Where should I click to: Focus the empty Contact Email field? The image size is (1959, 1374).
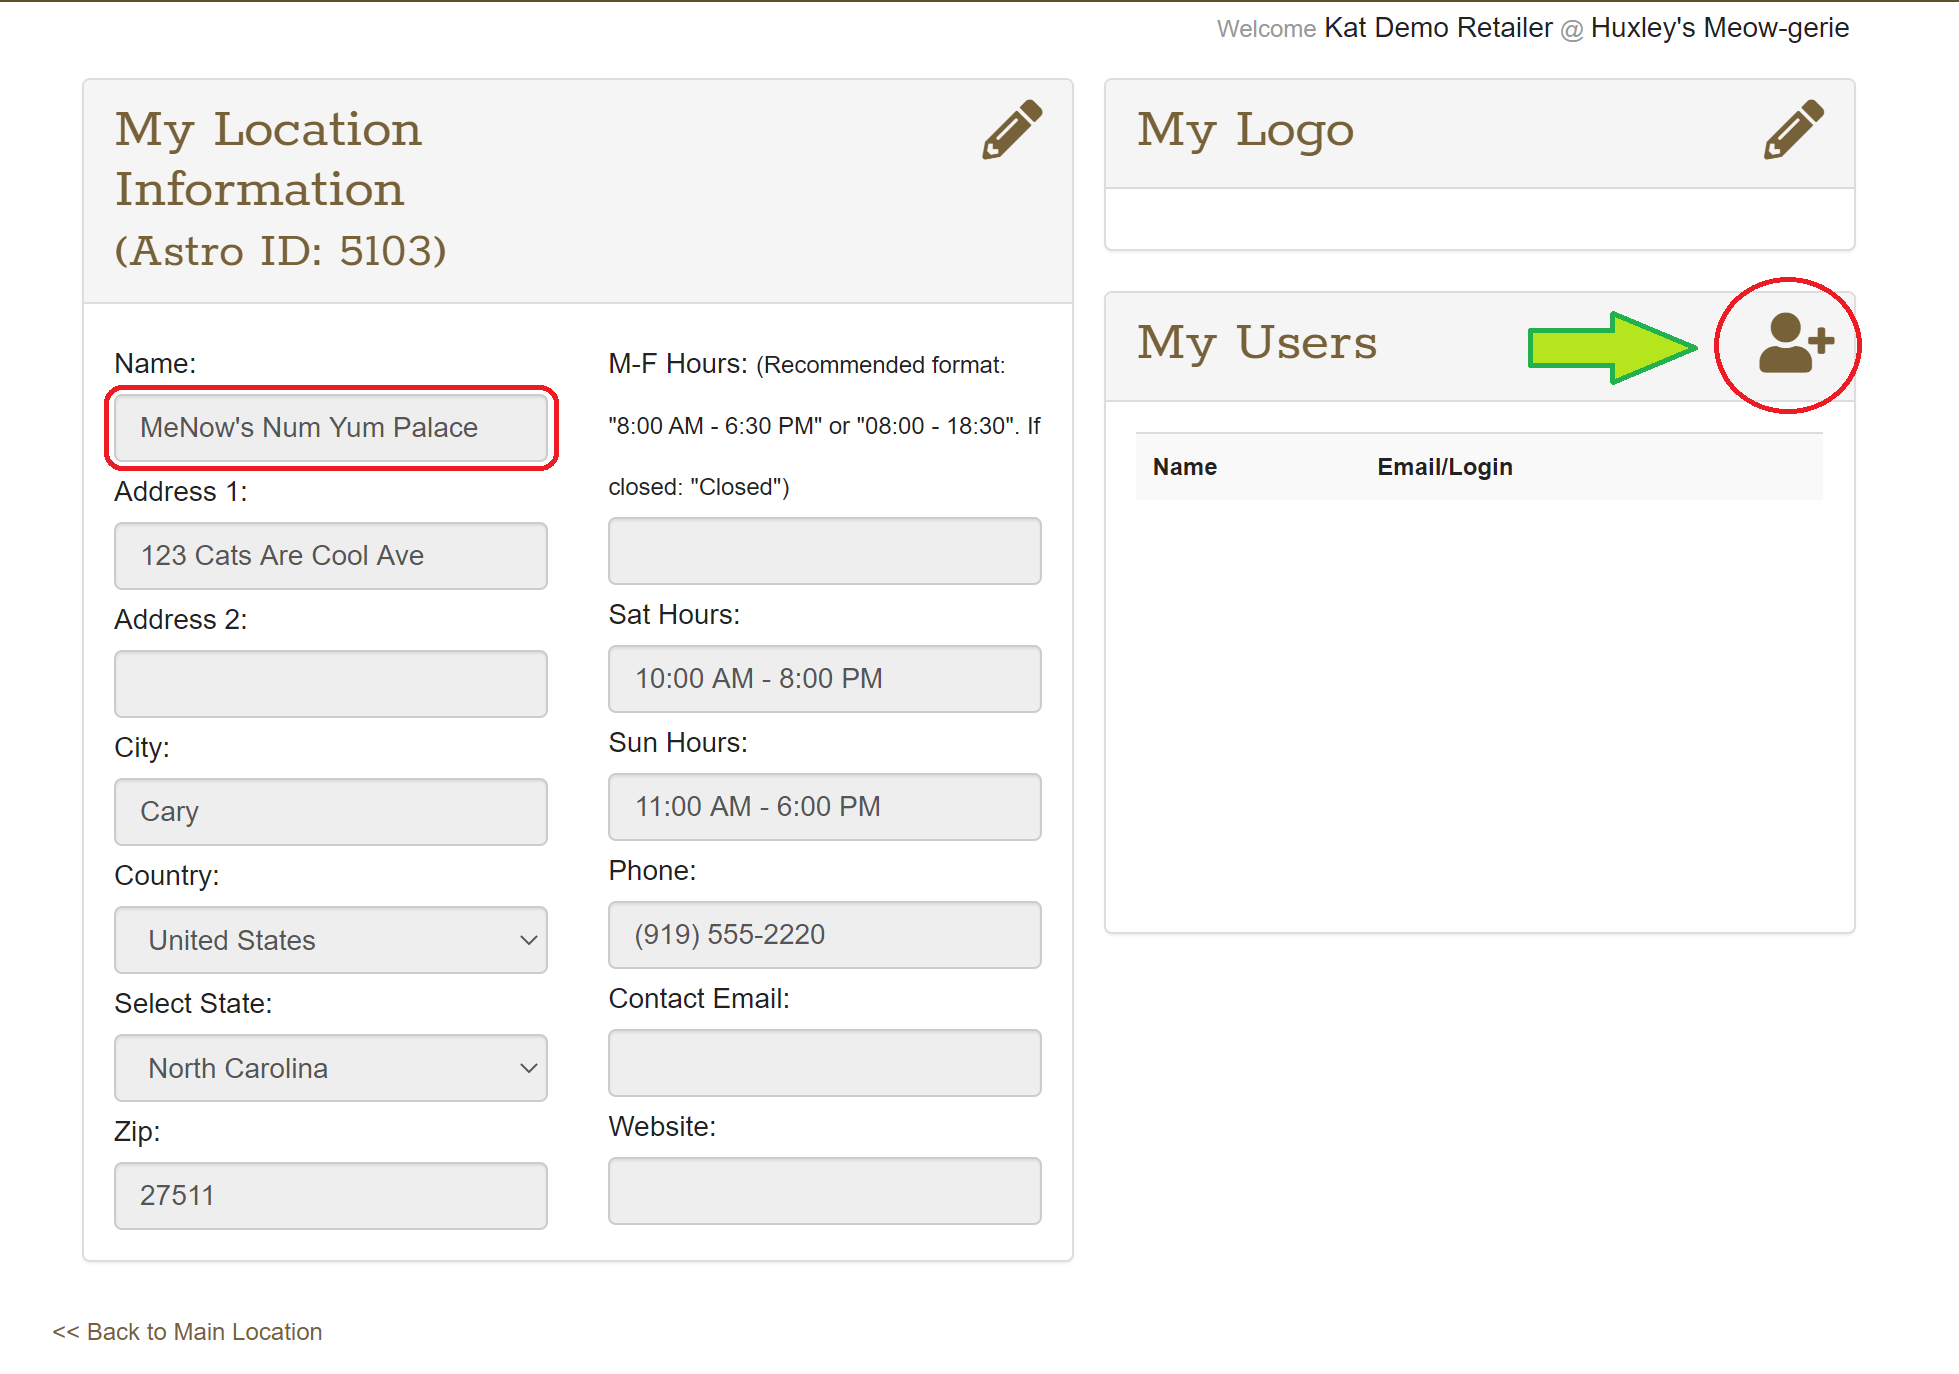pos(824,1063)
